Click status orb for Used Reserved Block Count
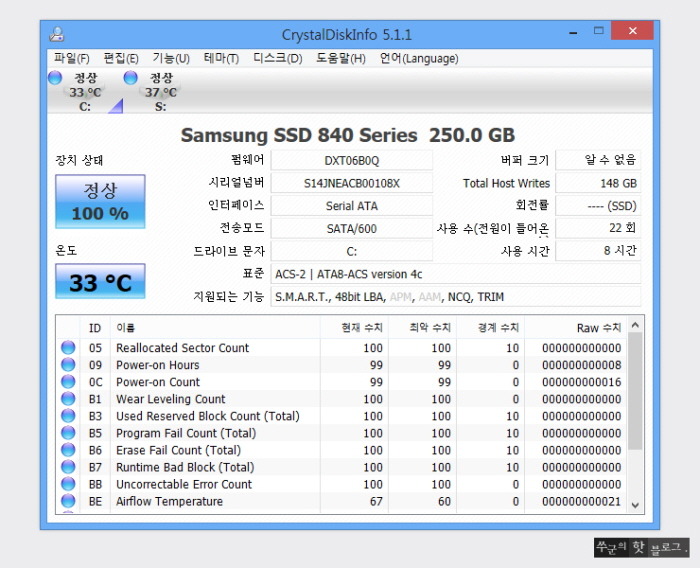The width and height of the screenshot is (700, 568). click(68, 416)
